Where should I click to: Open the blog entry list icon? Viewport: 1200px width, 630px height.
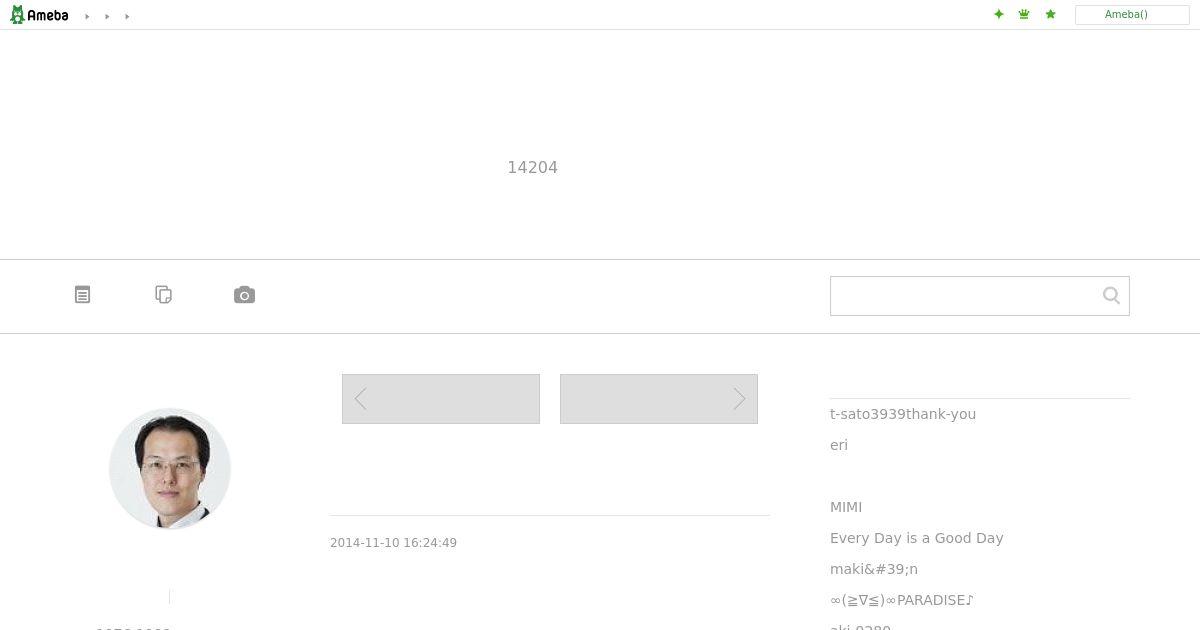[x=83, y=295]
